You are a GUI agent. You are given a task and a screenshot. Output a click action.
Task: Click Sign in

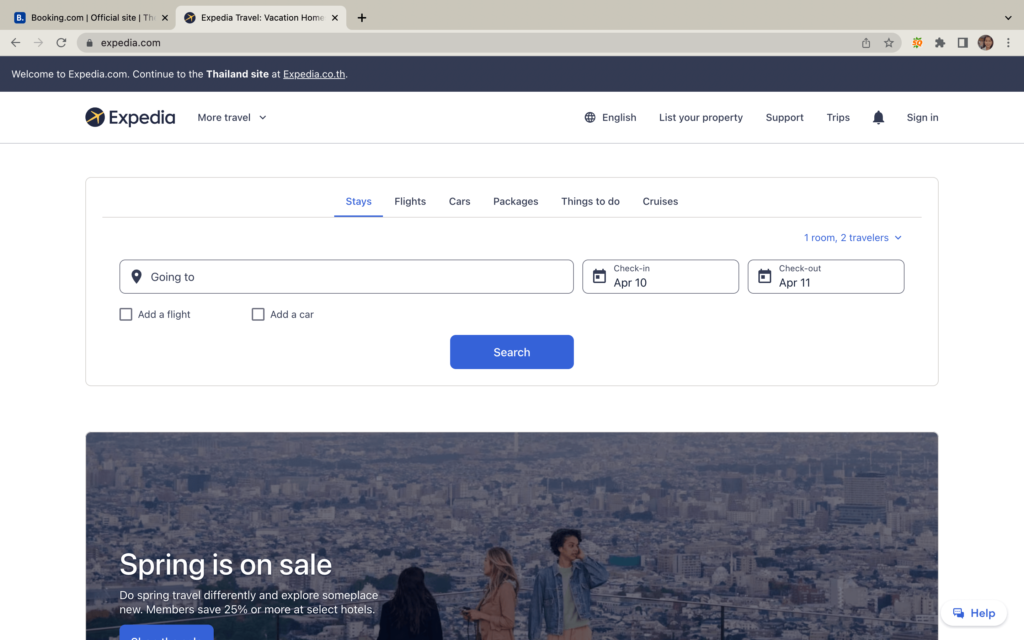(x=922, y=118)
